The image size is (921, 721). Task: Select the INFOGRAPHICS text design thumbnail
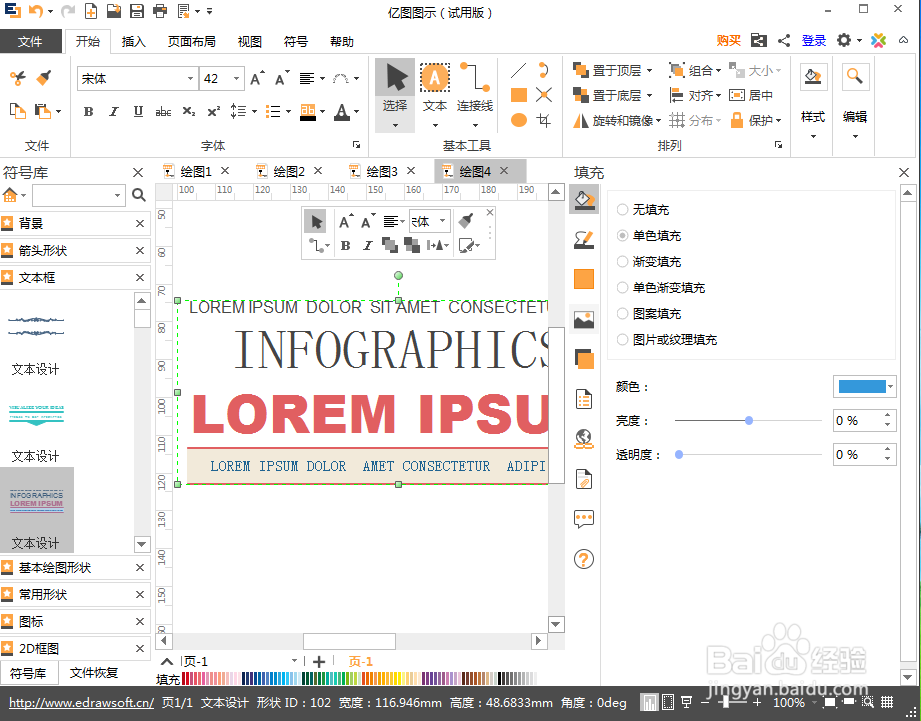[36, 510]
